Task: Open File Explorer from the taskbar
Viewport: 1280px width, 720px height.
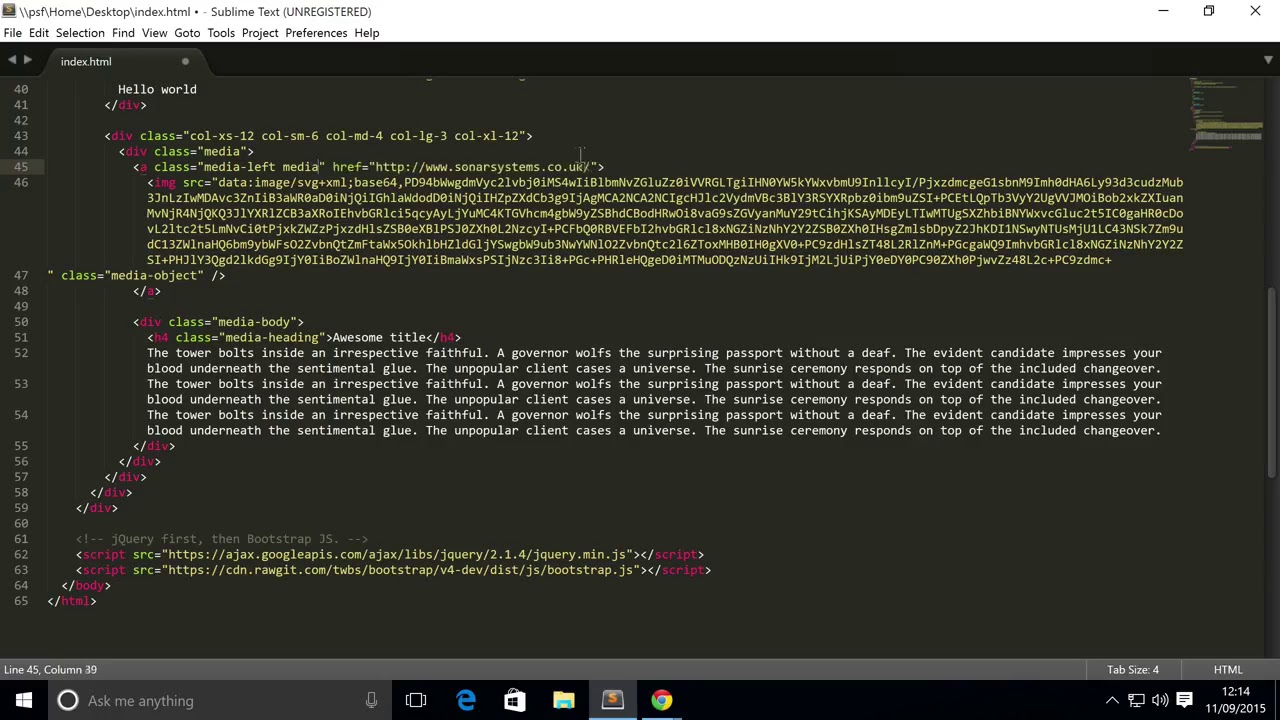Action: pyautogui.click(x=563, y=700)
